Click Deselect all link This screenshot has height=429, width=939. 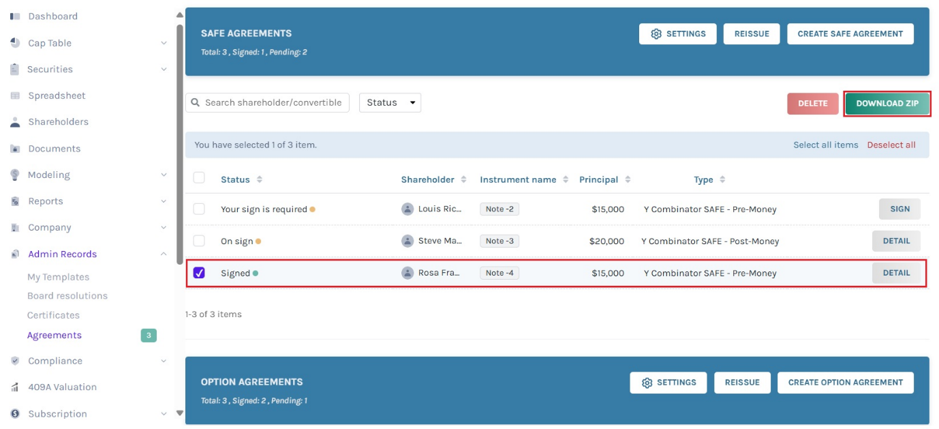pyautogui.click(x=891, y=145)
